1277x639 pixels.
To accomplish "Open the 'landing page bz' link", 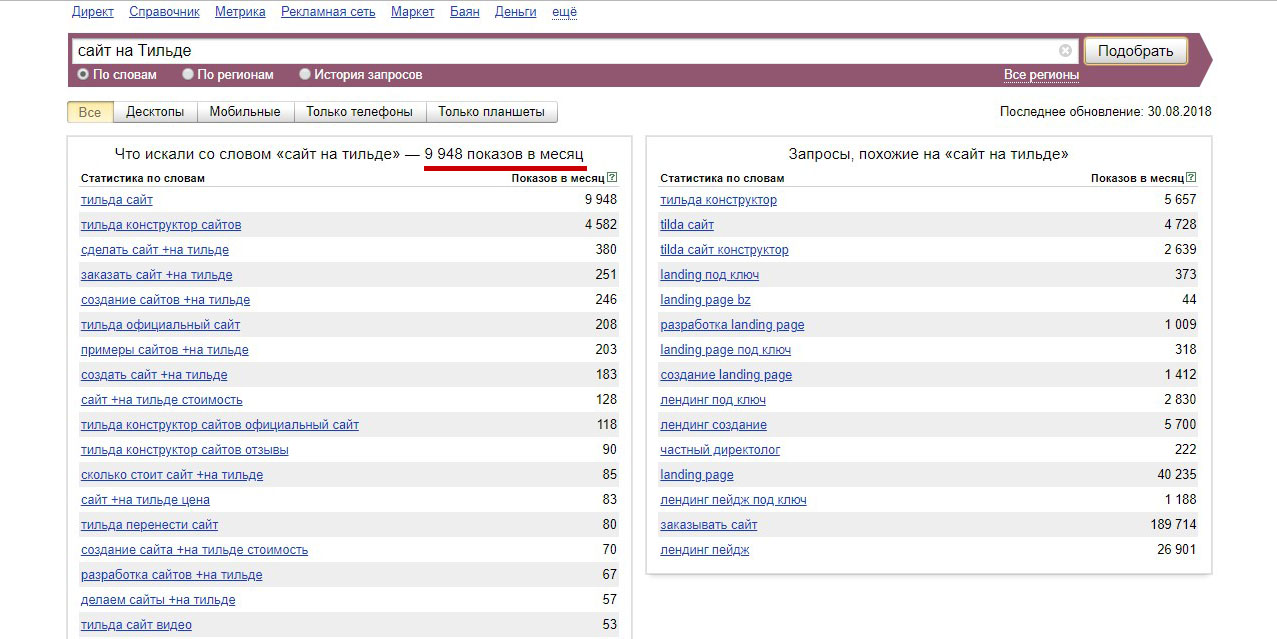I will pos(705,300).
